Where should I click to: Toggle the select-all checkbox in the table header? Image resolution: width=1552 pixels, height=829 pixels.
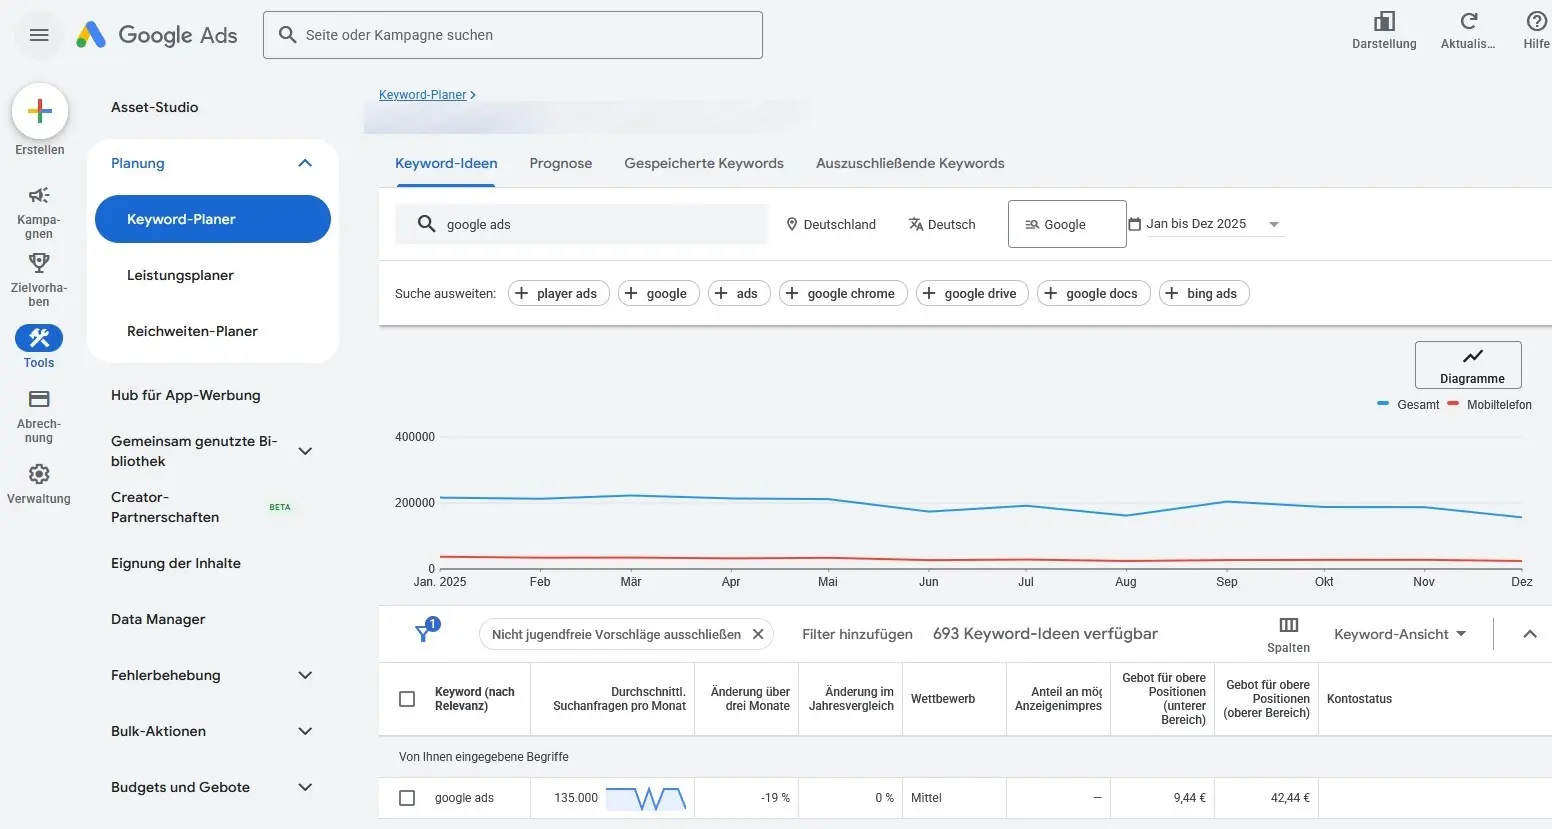[407, 699]
